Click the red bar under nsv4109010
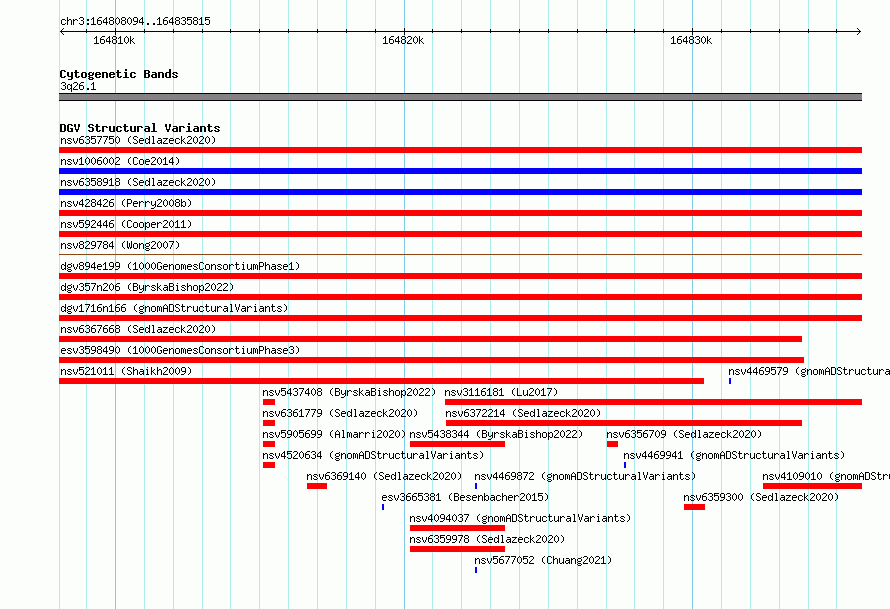The width and height of the screenshot is (890, 609). tap(813, 486)
